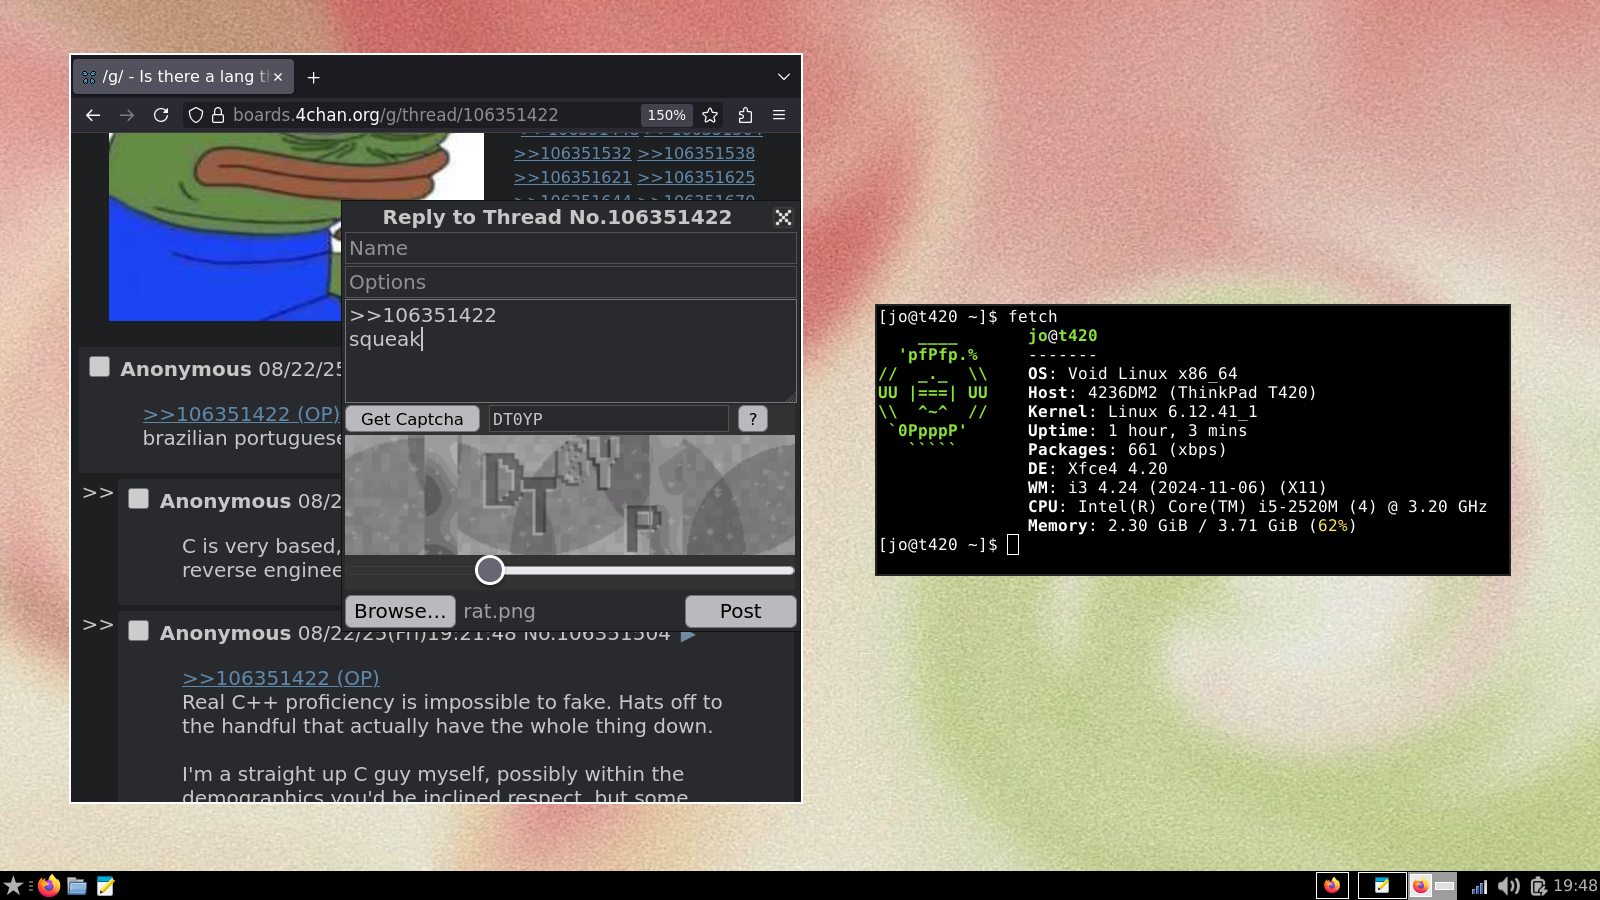
Task: Click the 'Kernel: Linux 6.12.41_1' terminal line
Action: (x=1143, y=412)
